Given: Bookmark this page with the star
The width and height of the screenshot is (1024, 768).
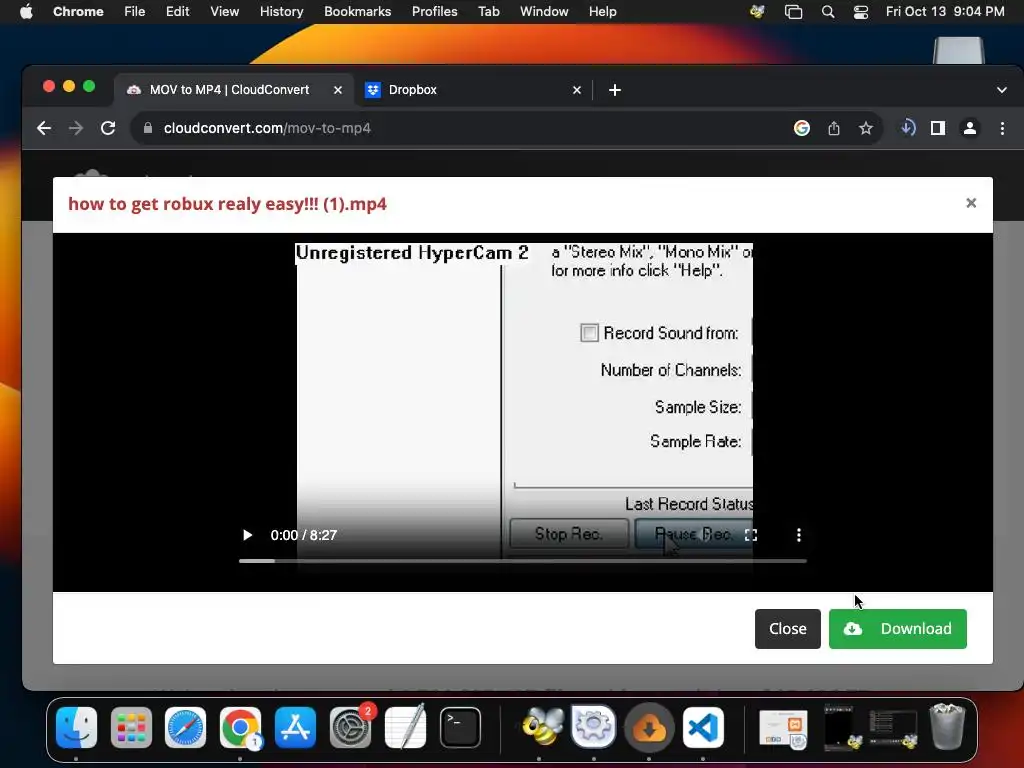Looking at the screenshot, I should [x=866, y=128].
